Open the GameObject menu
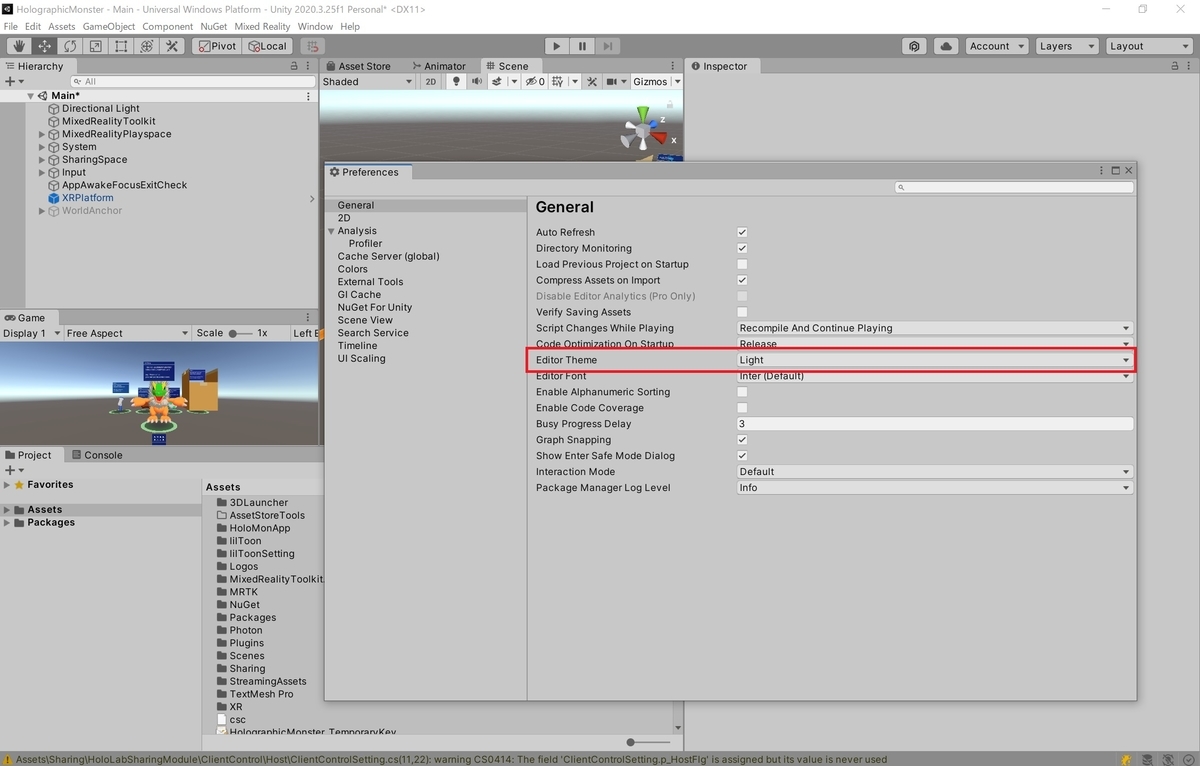Viewport: 1200px width, 766px height. (x=108, y=26)
